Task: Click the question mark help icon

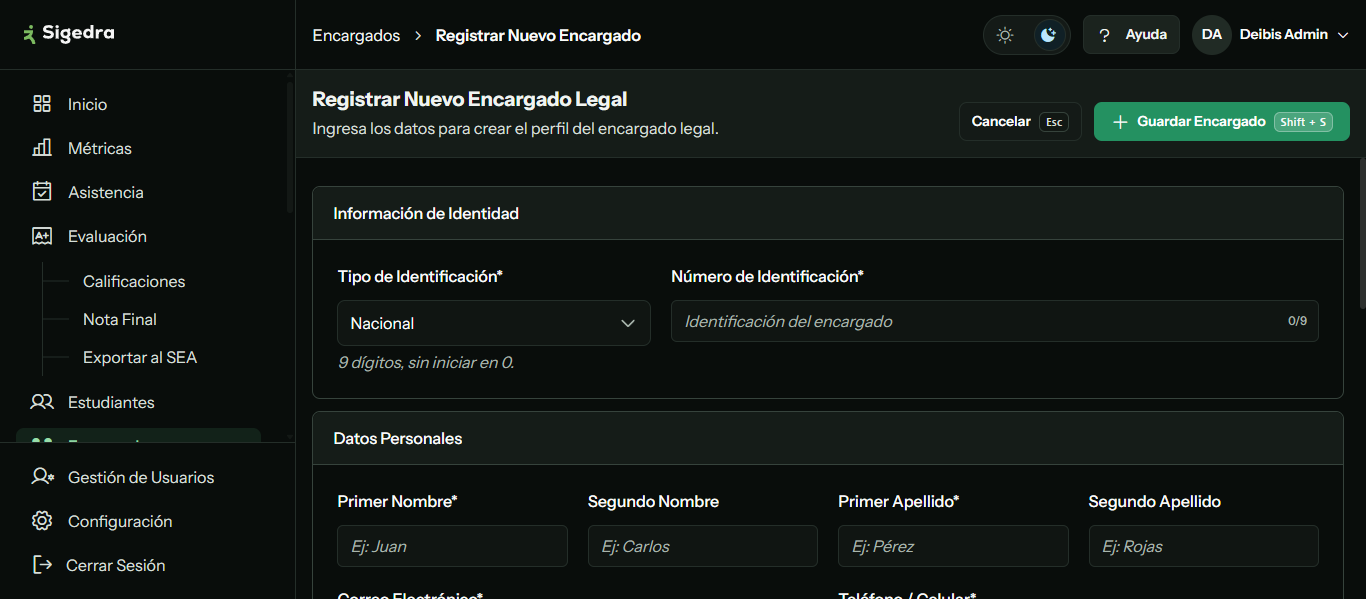Action: pyautogui.click(x=1104, y=35)
